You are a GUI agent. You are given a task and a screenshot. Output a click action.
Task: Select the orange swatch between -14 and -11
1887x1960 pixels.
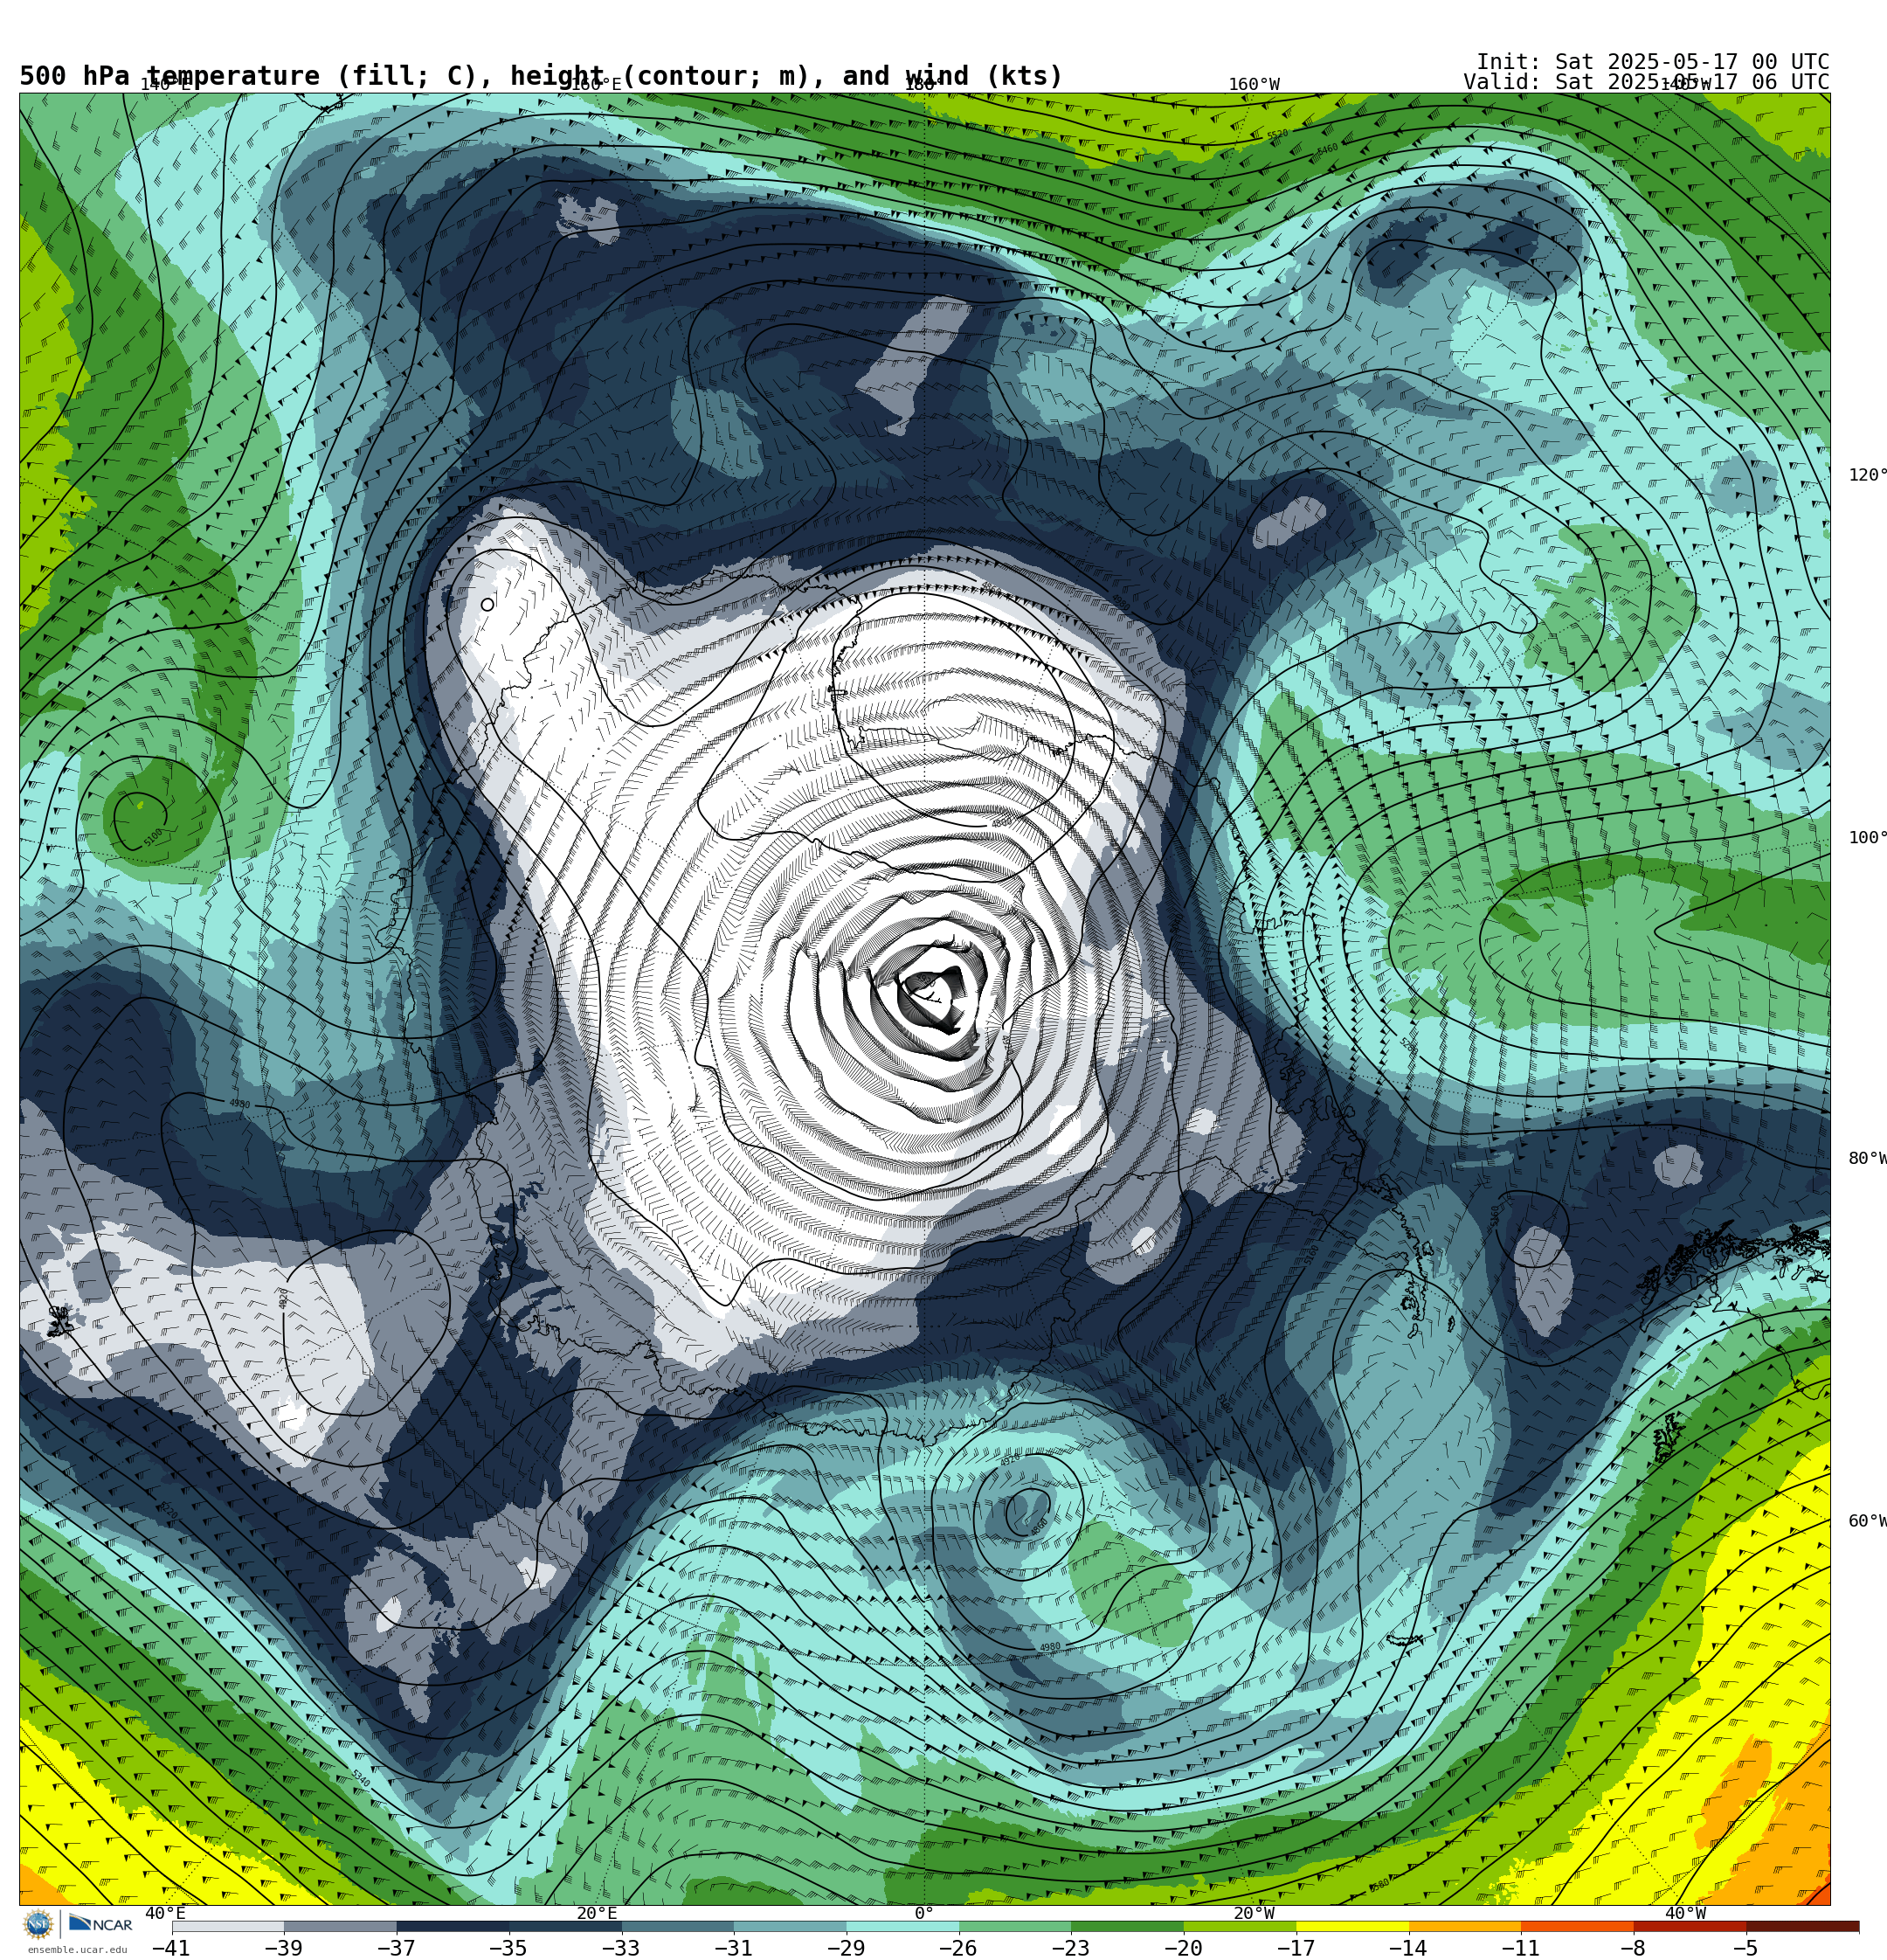pyautogui.click(x=1465, y=1926)
